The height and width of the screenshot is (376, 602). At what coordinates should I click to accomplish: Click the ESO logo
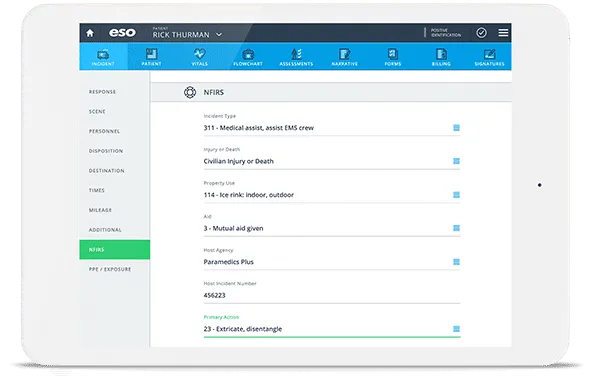(122, 33)
